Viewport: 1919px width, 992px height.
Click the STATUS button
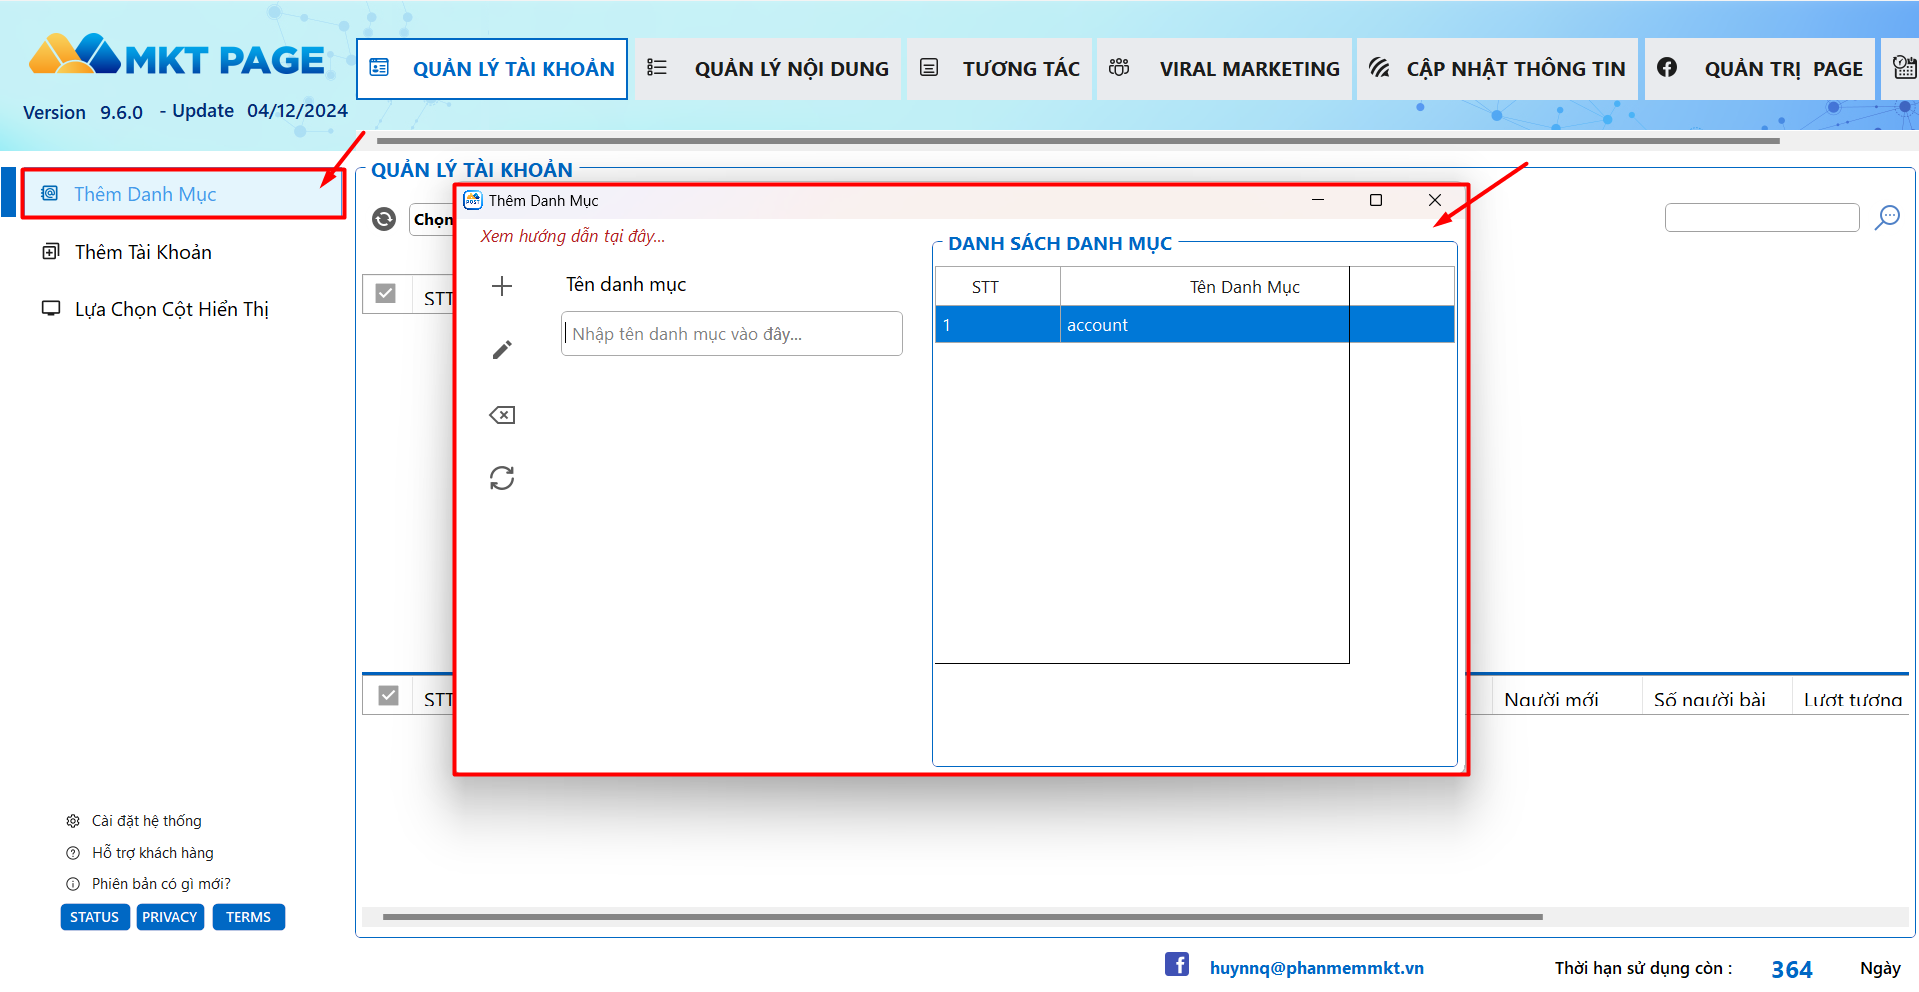coord(95,917)
